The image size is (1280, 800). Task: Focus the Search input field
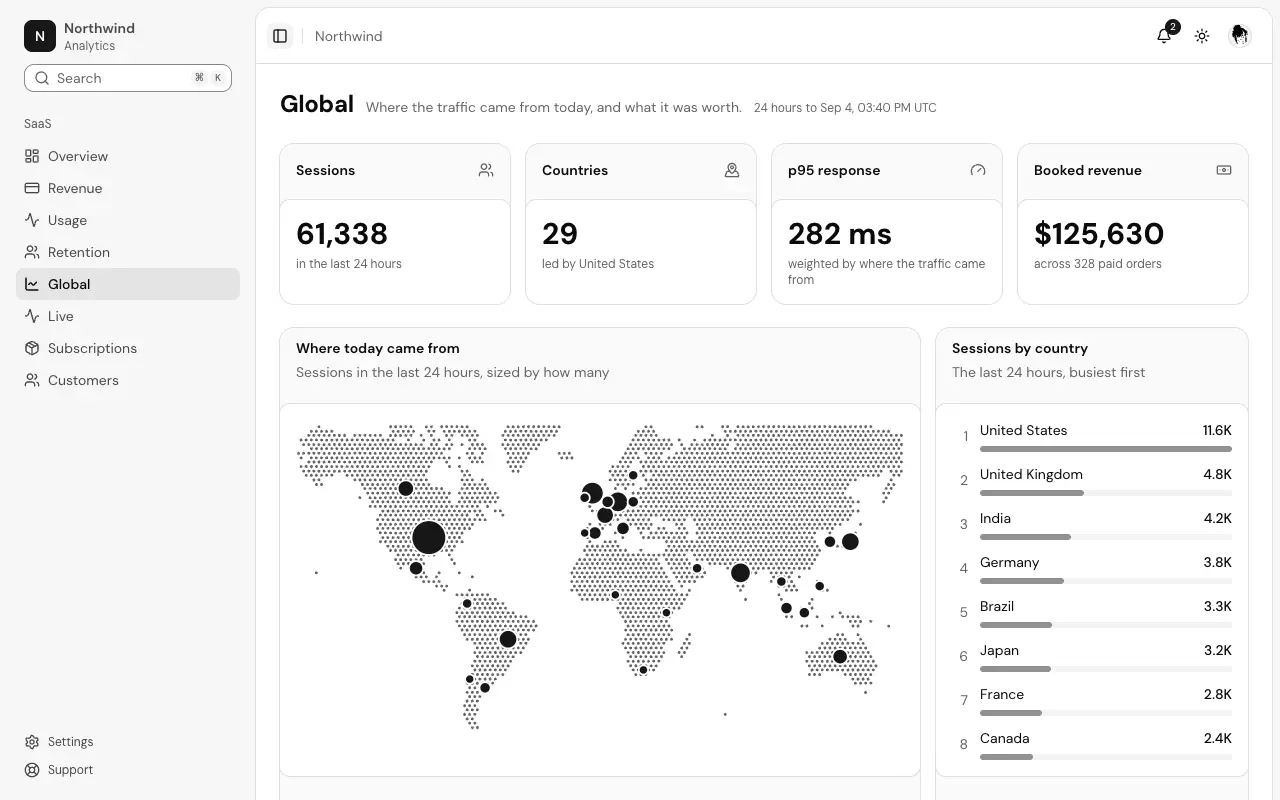[x=128, y=78]
